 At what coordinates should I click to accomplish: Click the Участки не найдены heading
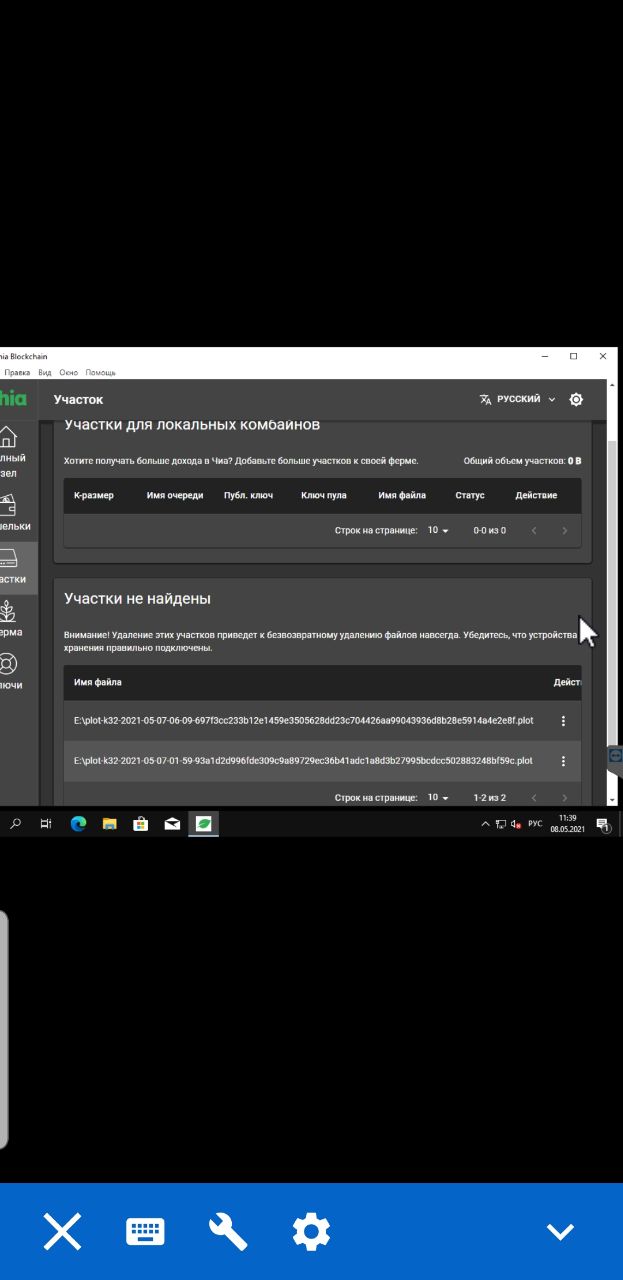137,599
